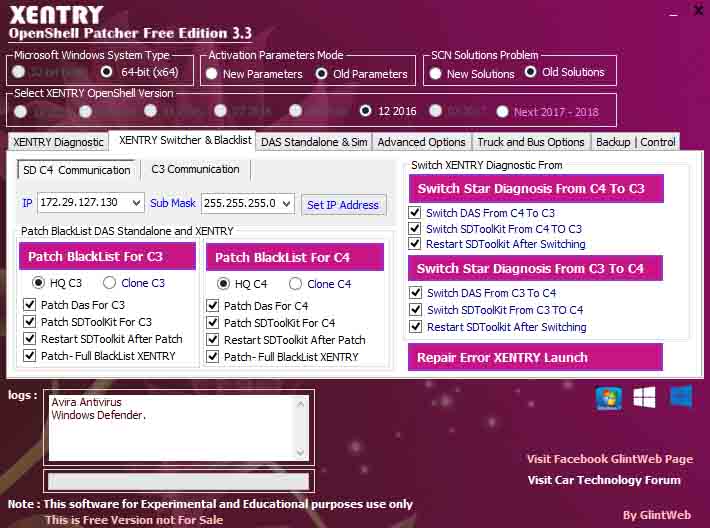
Task: Click 'Avira Antivirus' line in logs
Action: [x=86, y=402]
